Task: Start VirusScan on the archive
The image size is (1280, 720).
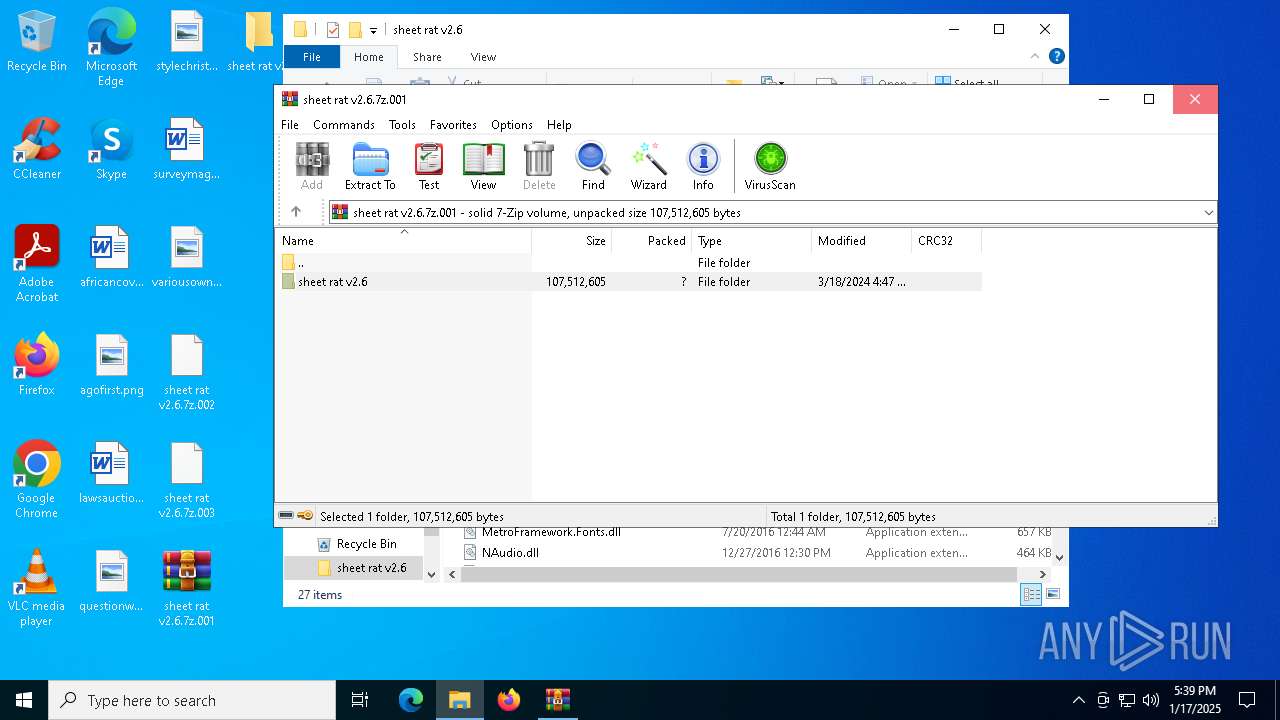Action: [770, 166]
